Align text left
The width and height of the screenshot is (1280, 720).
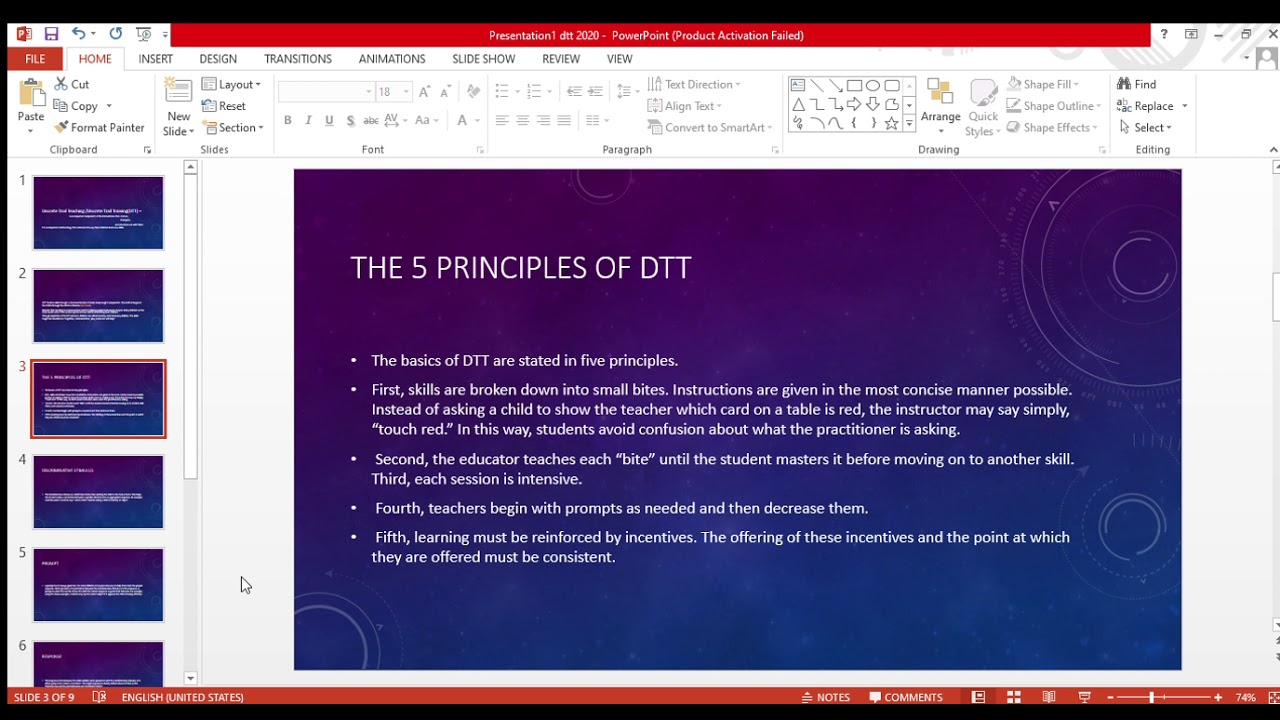(502, 120)
